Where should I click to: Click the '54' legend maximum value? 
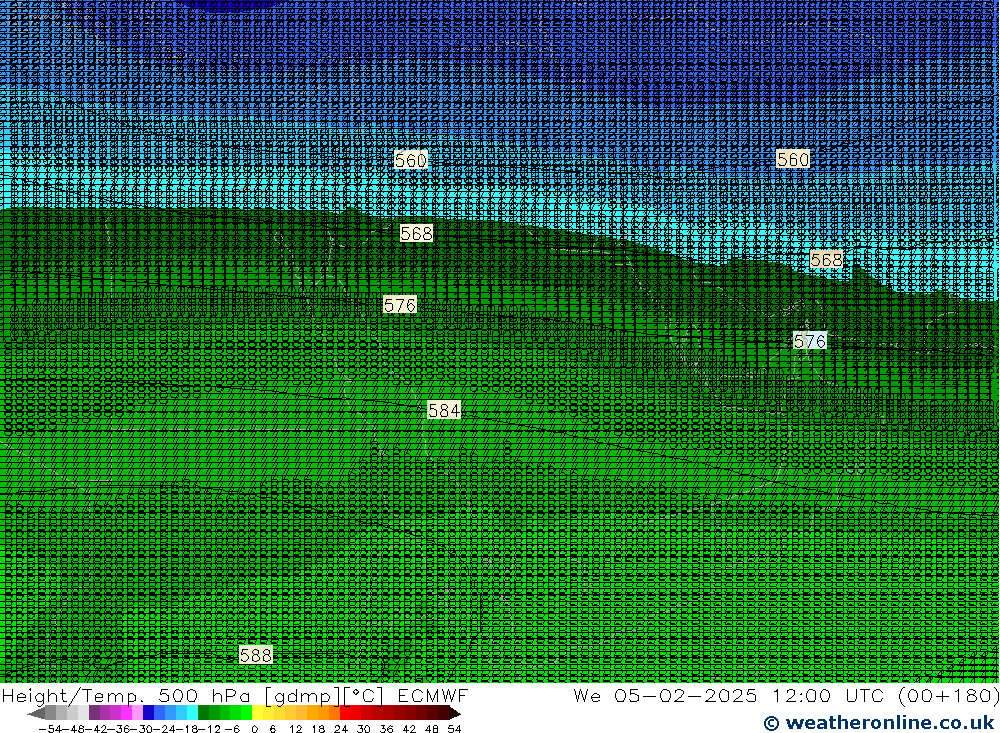pos(454,729)
